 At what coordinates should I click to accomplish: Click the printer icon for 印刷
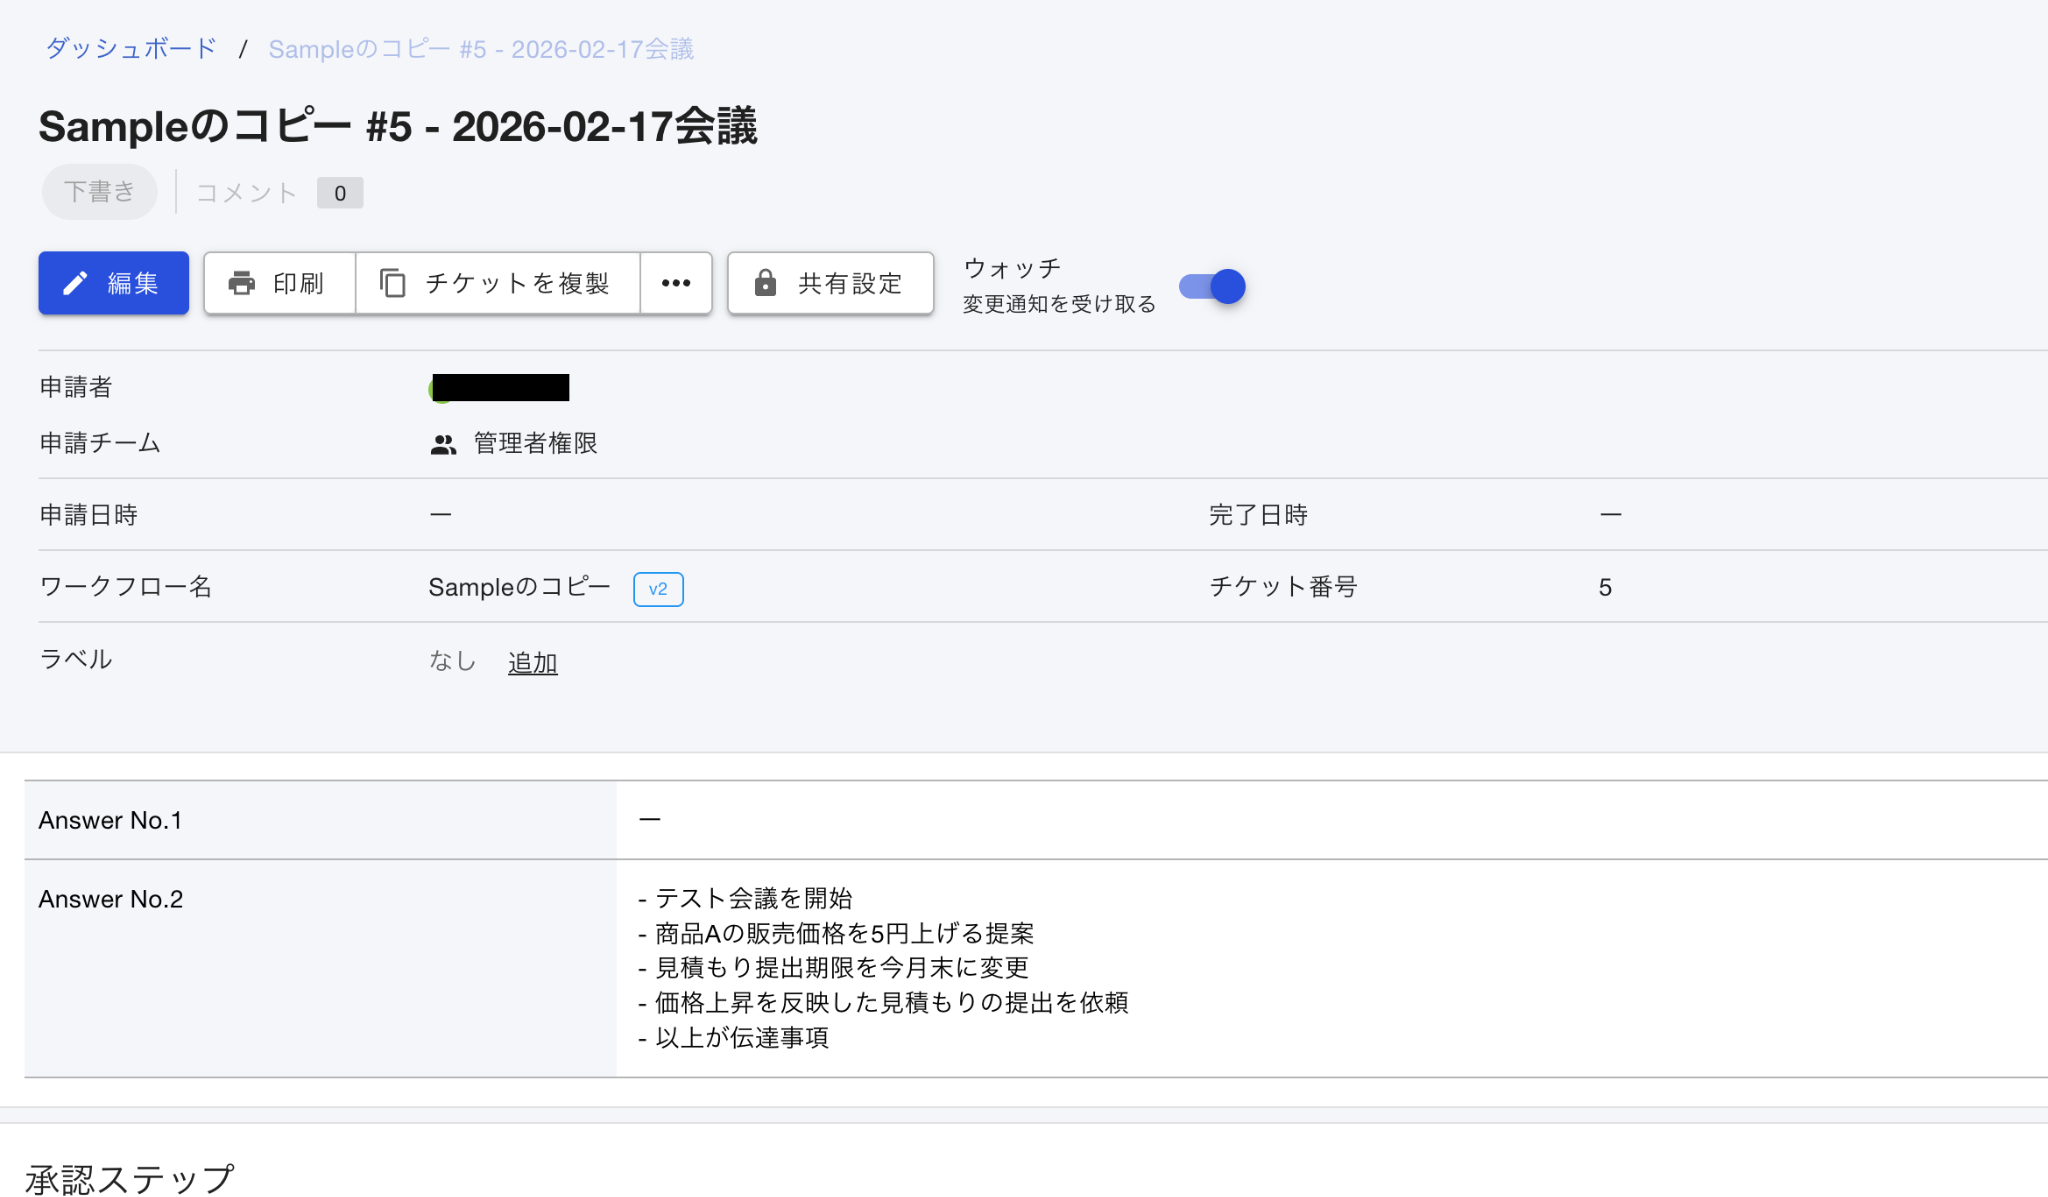coord(241,284)
